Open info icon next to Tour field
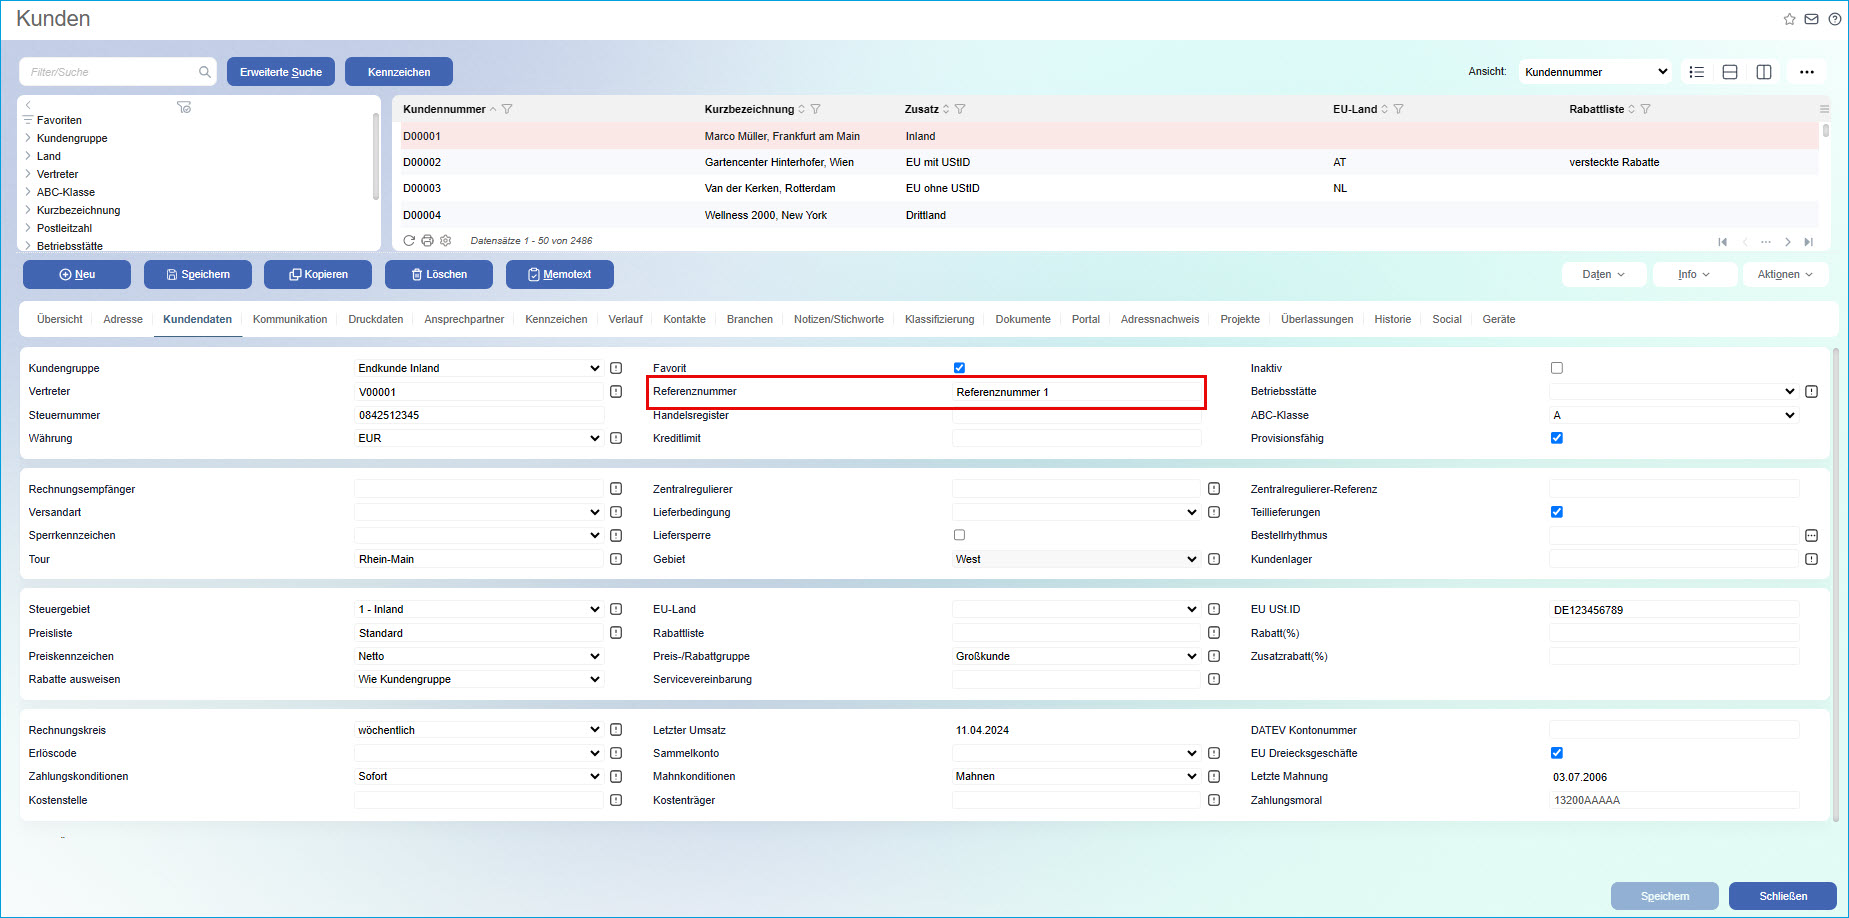The width and height of the screenshot is (1849, 918). pos(616,559)
